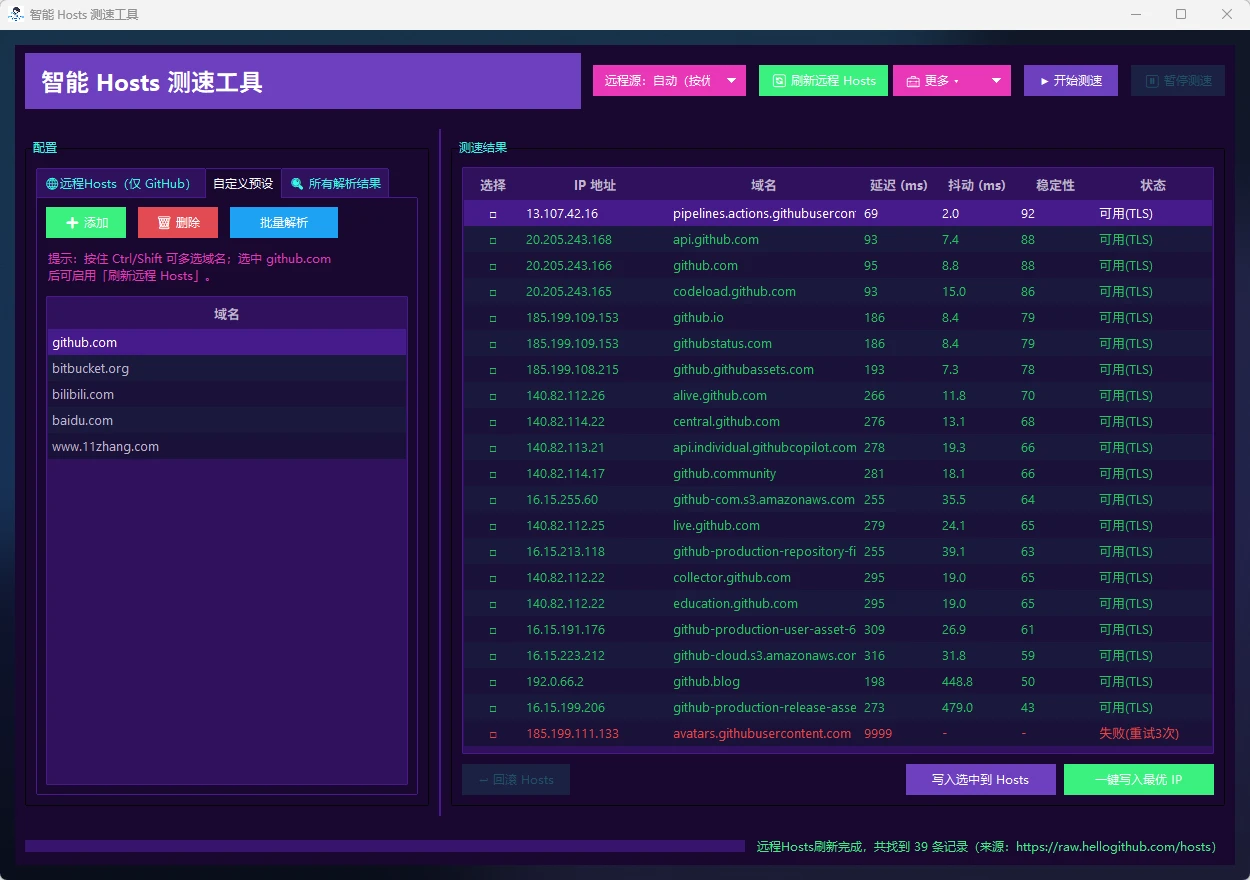
Task: Switch to the 自定义预设 tab
Action: click(x=243, y=184)
